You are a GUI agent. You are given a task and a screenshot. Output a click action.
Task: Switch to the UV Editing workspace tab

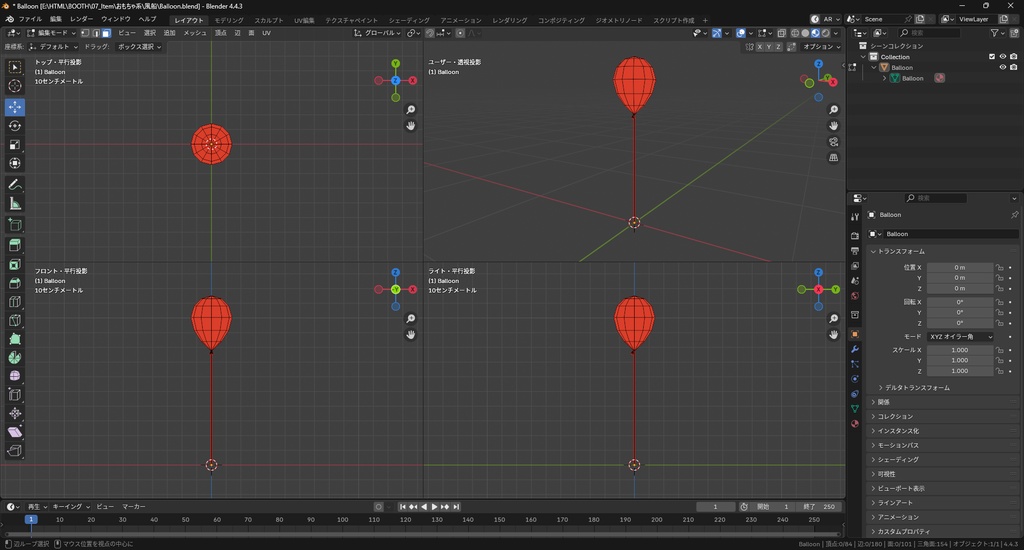tap(304, 20)
